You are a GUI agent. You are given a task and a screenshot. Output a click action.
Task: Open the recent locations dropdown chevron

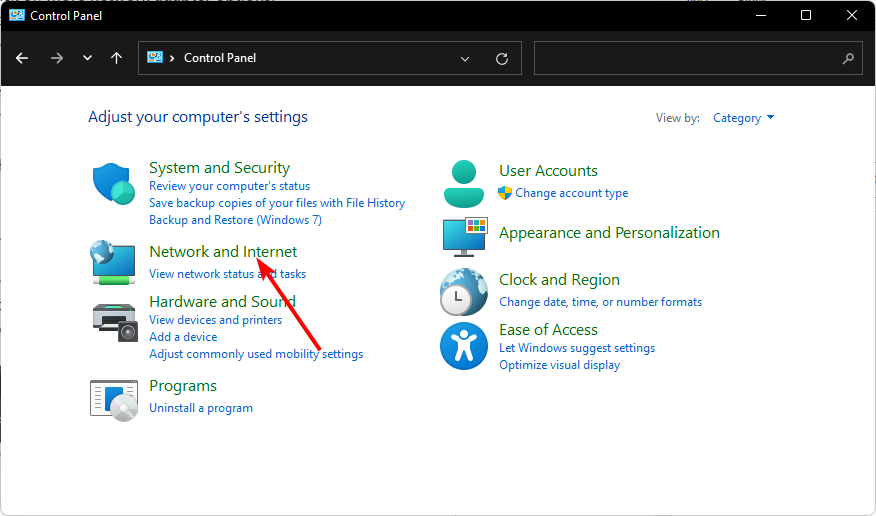pos(87,58)
